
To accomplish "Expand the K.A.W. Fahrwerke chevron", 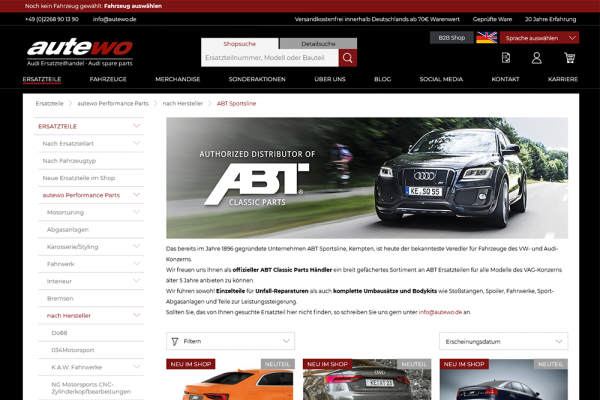I will 136,367.
